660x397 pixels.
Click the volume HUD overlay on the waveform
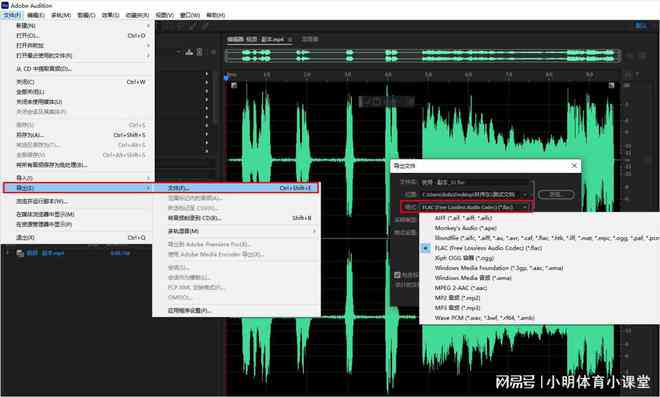point(386,101)
